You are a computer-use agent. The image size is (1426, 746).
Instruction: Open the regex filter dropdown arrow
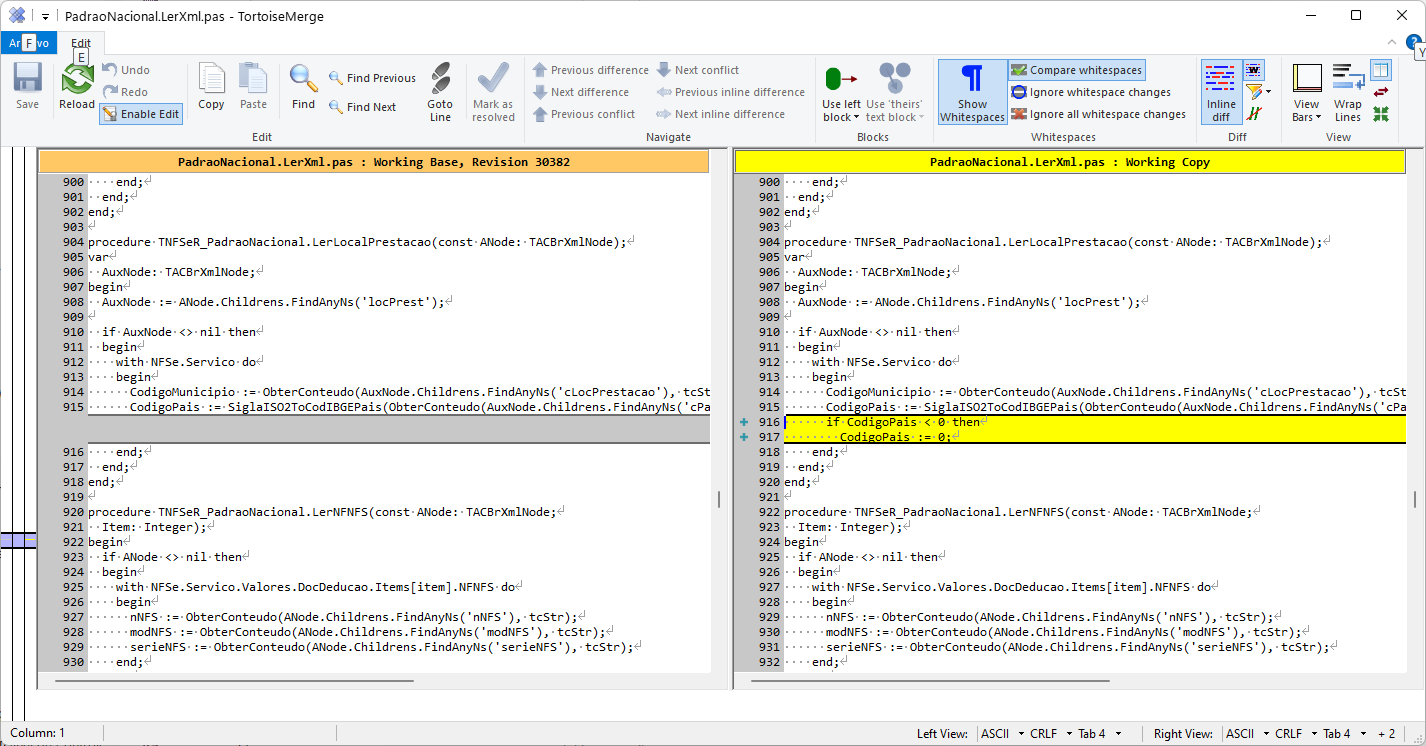point(1268,92)
